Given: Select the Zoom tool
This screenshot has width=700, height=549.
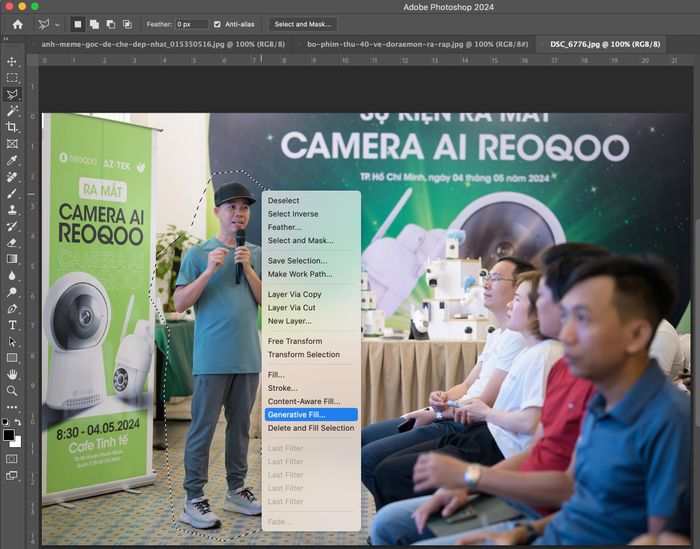Looking at the screenshot, I should click(x=12, y=391).
